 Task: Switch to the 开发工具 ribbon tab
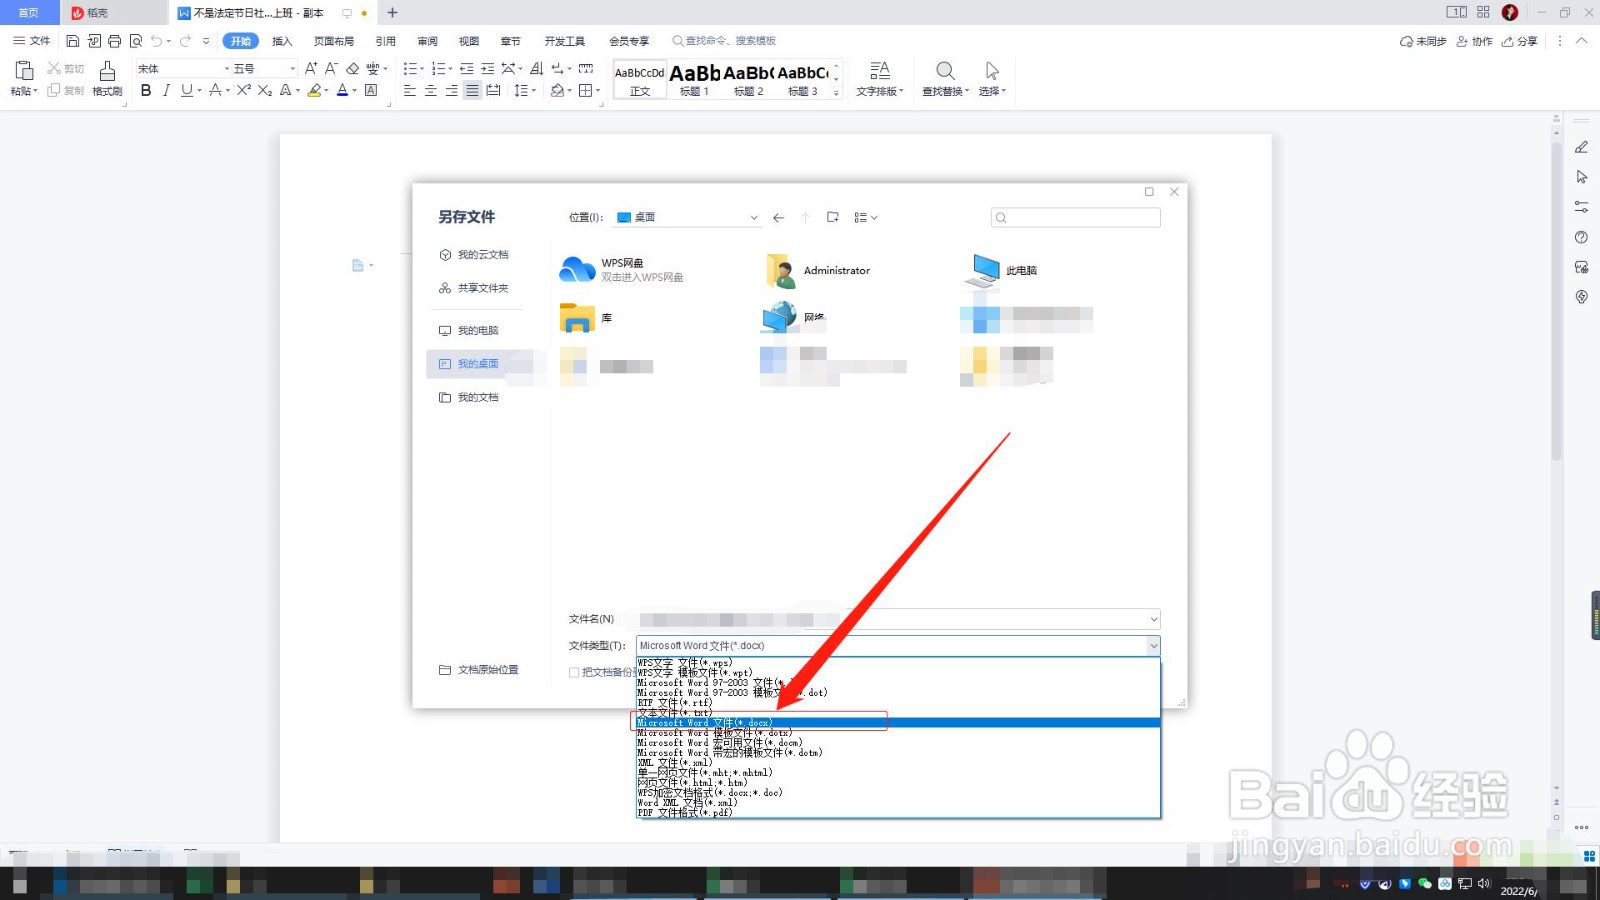(x=565, y=41)
